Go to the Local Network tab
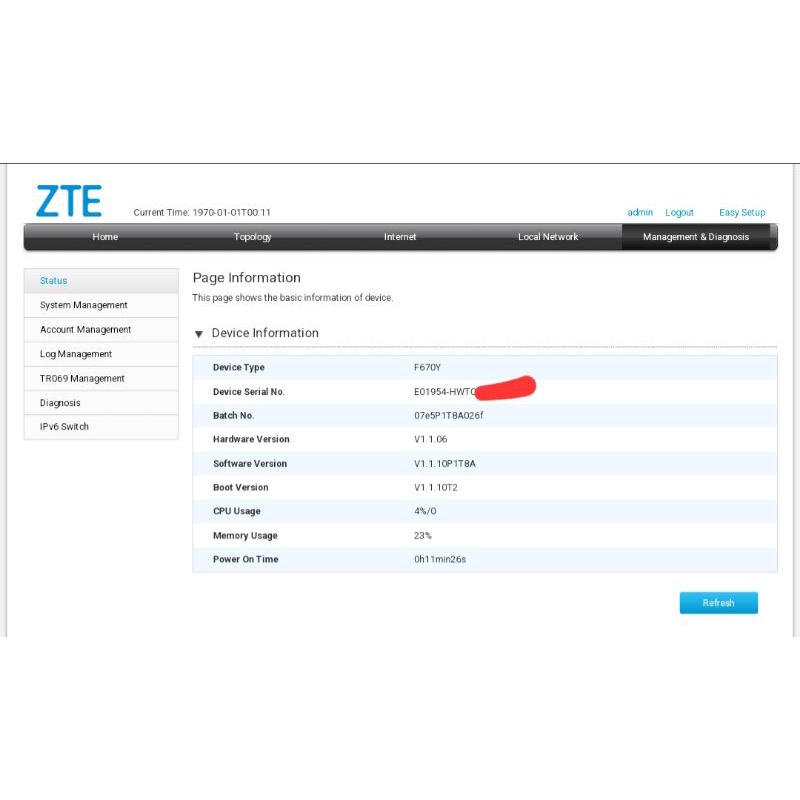800x800 pixels. coord(548,237)
